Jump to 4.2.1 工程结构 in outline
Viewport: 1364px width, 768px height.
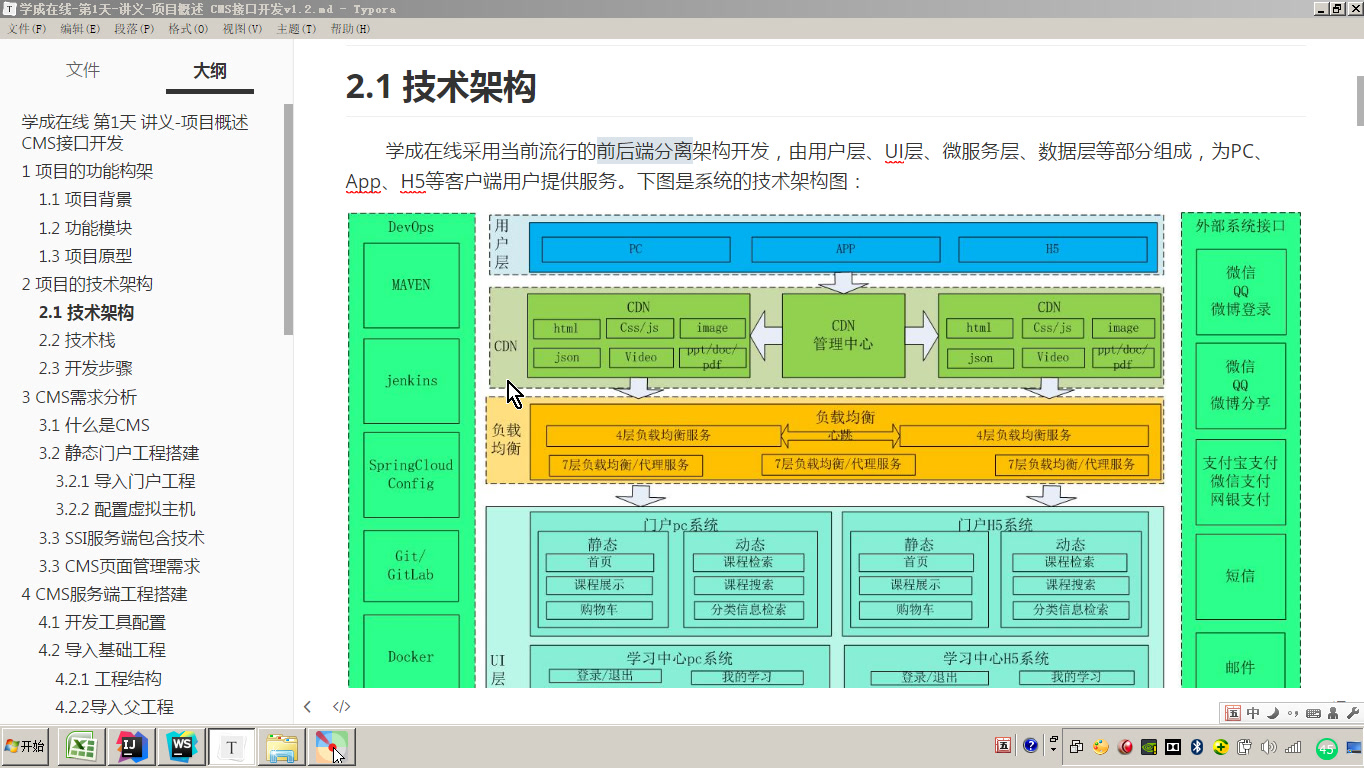pyautogui.click(x=109, y=677)
